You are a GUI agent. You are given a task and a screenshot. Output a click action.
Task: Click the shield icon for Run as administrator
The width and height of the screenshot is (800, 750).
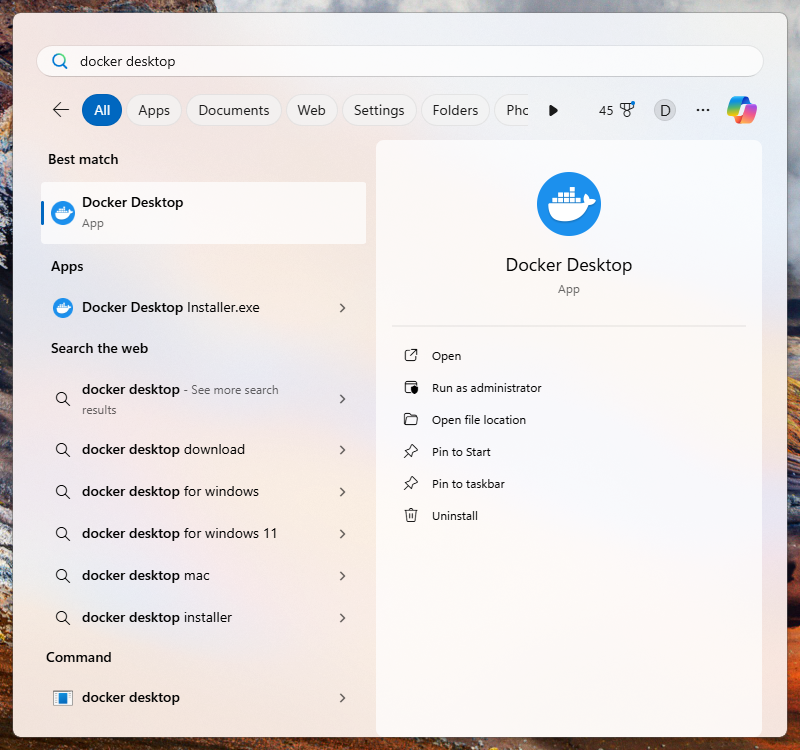(x=411, y=388)
